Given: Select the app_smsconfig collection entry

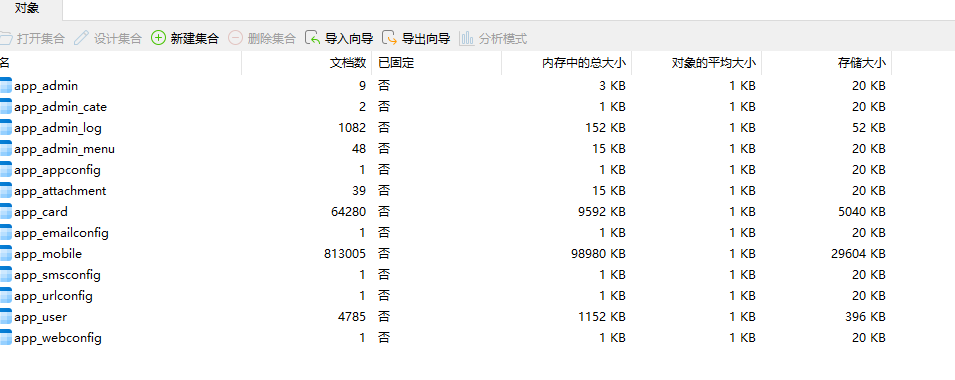Looking at the screenshot, I should 57,275.
